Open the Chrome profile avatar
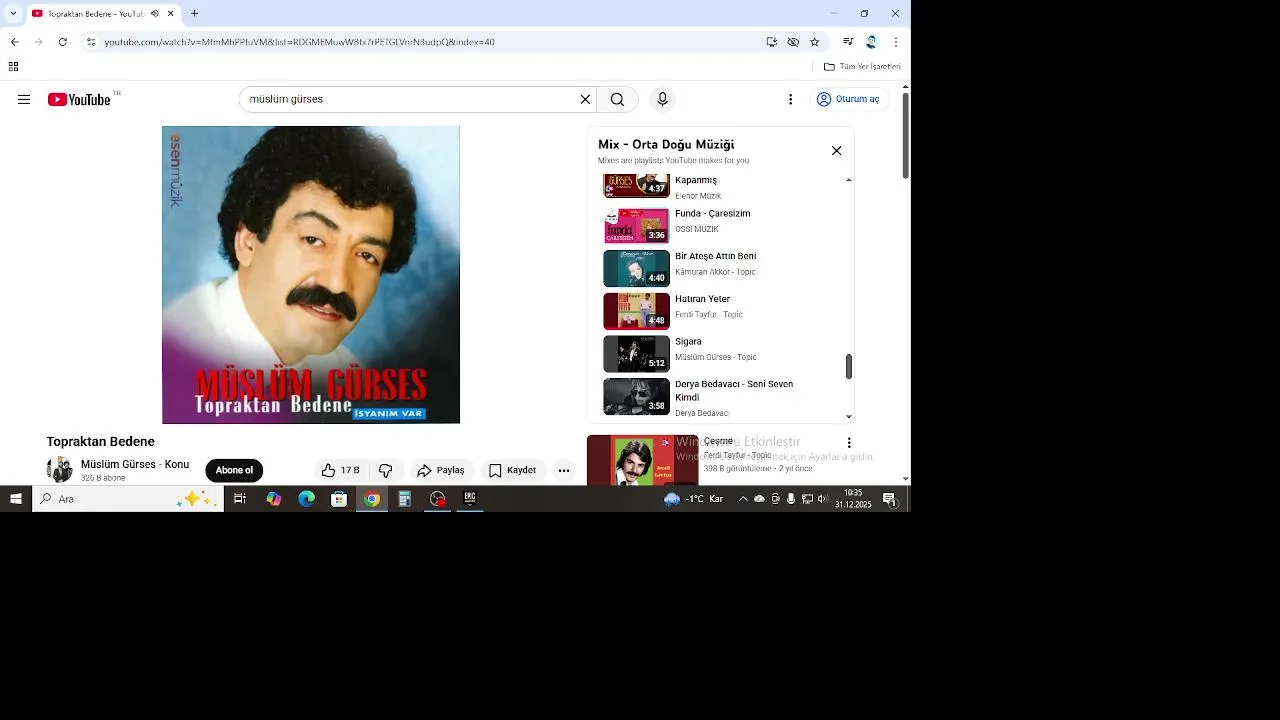This screenshot has height=720, width=1280. (871, 42)
